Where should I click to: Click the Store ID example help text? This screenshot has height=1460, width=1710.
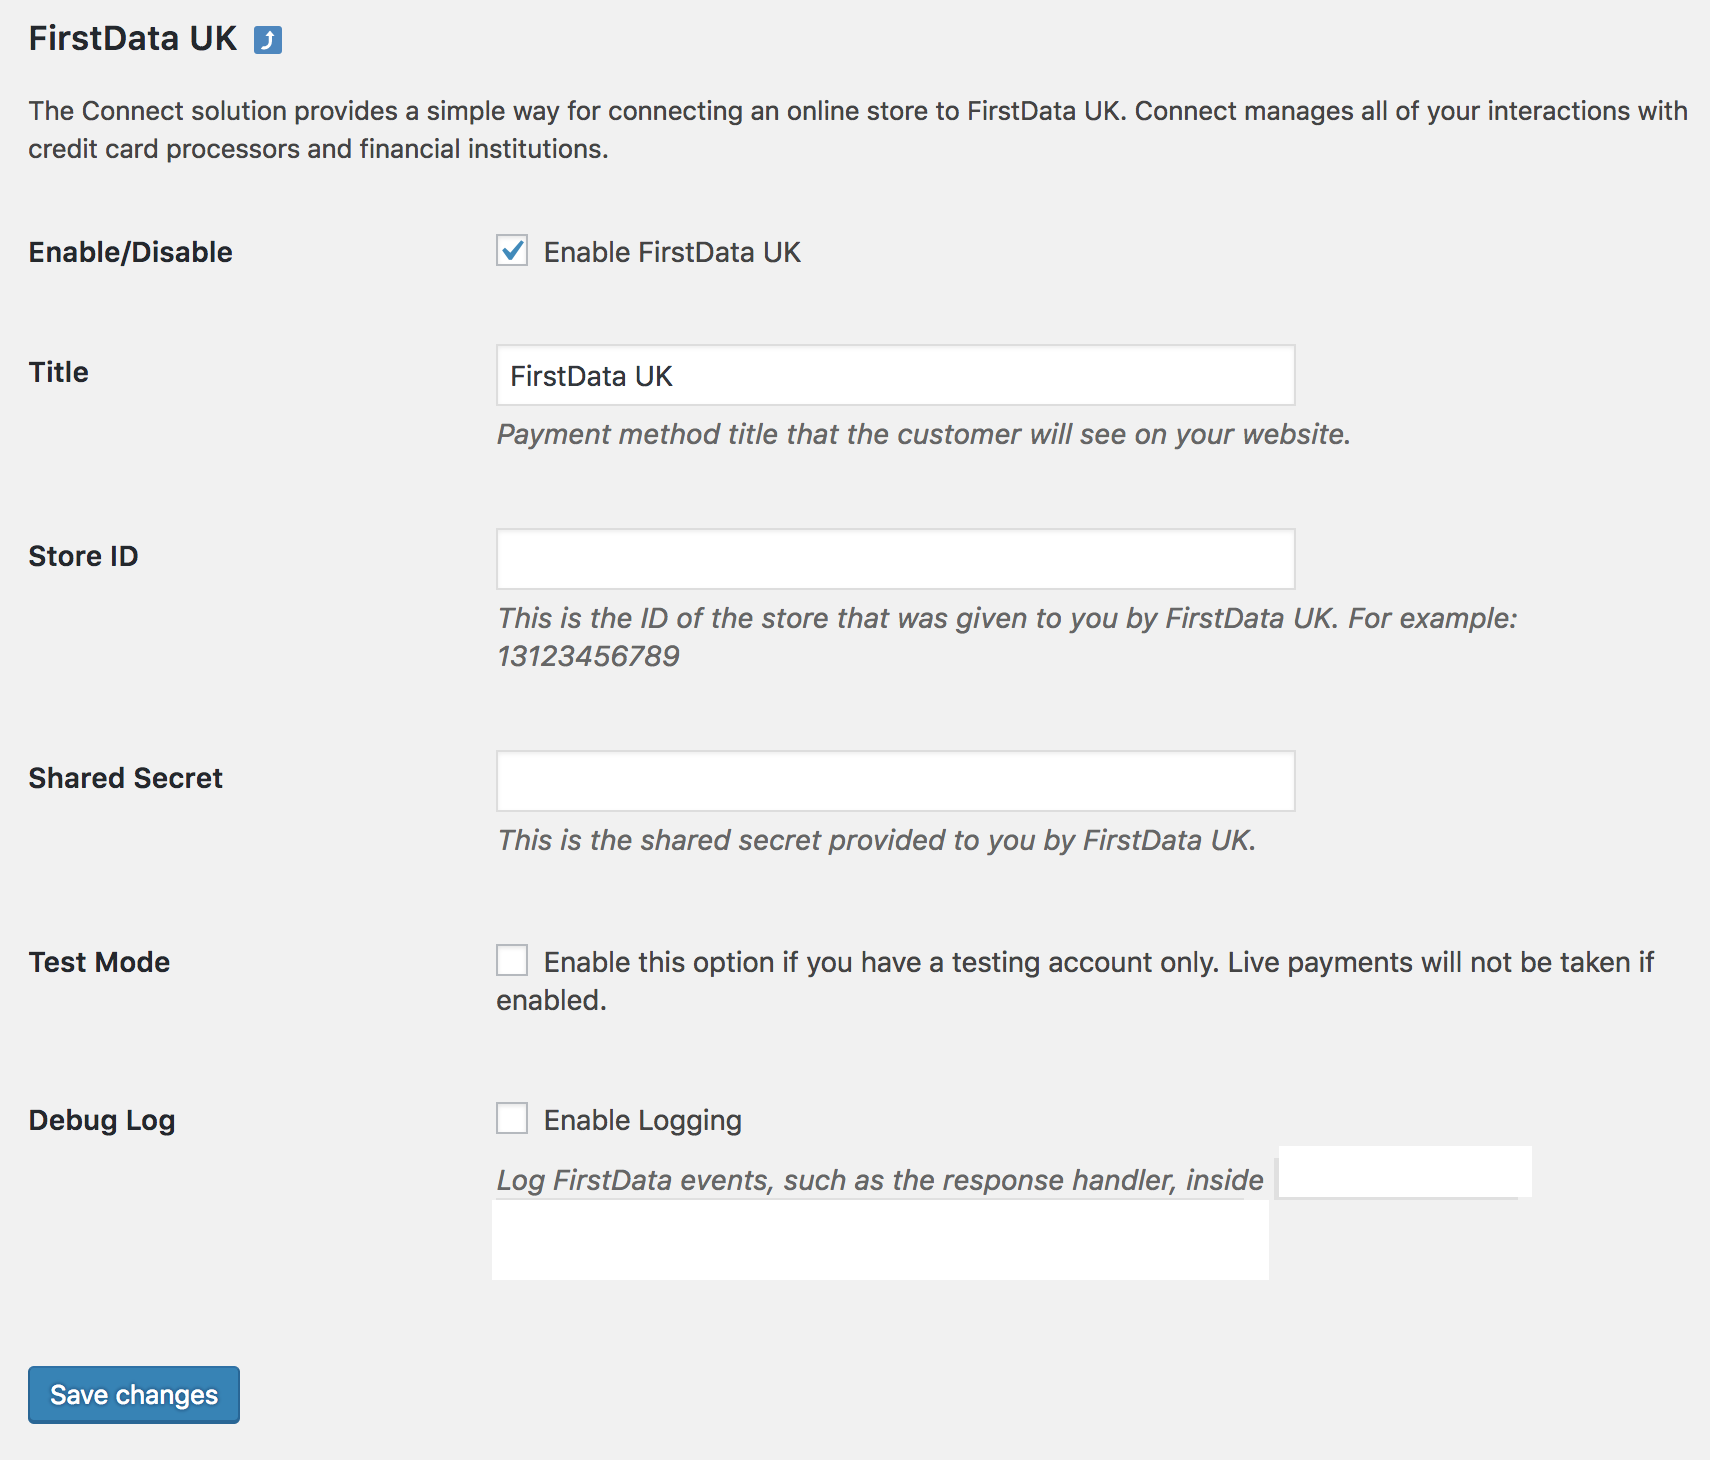click(1006, 619)
